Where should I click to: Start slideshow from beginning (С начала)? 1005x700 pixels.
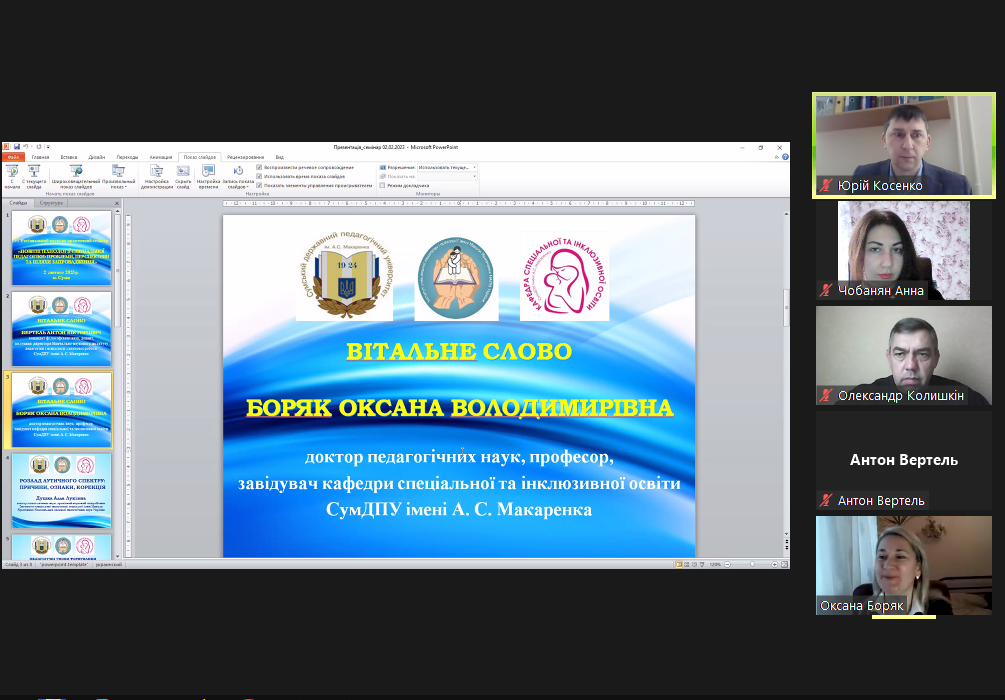coord(12,174)
